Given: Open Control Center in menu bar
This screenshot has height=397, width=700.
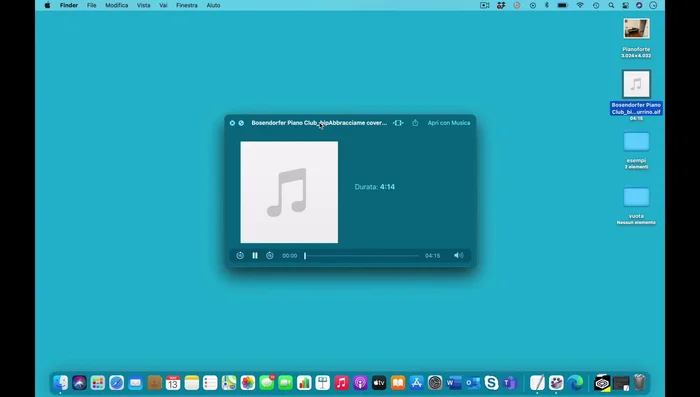Looking at the screenshot, I should 625,5.
